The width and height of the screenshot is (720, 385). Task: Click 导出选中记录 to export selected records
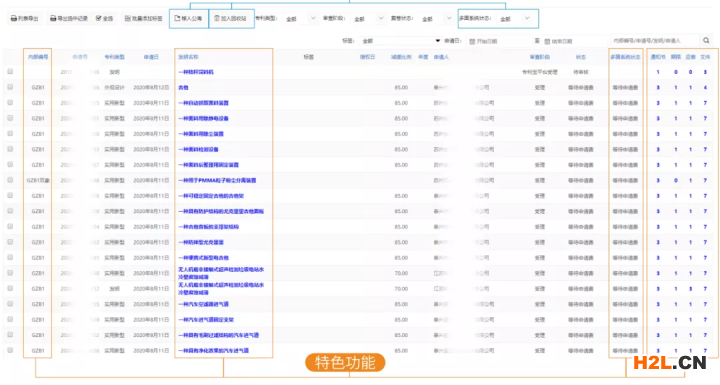tap(68, 18)
